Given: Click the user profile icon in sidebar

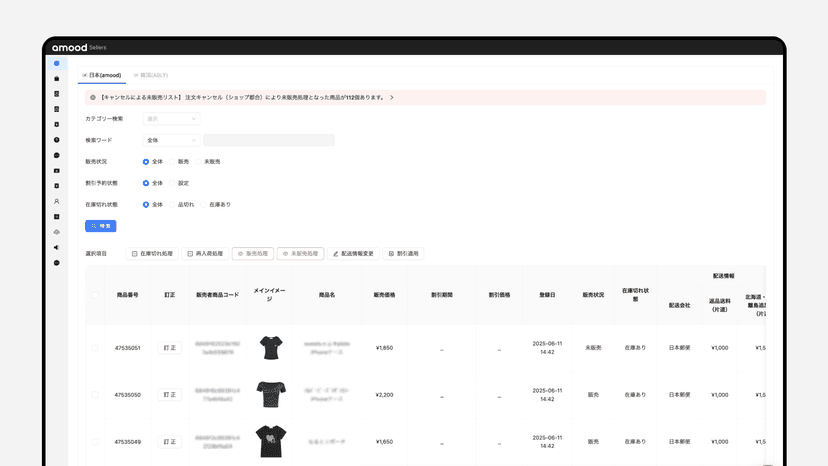Looking at the screenshot, I should 57,201.
